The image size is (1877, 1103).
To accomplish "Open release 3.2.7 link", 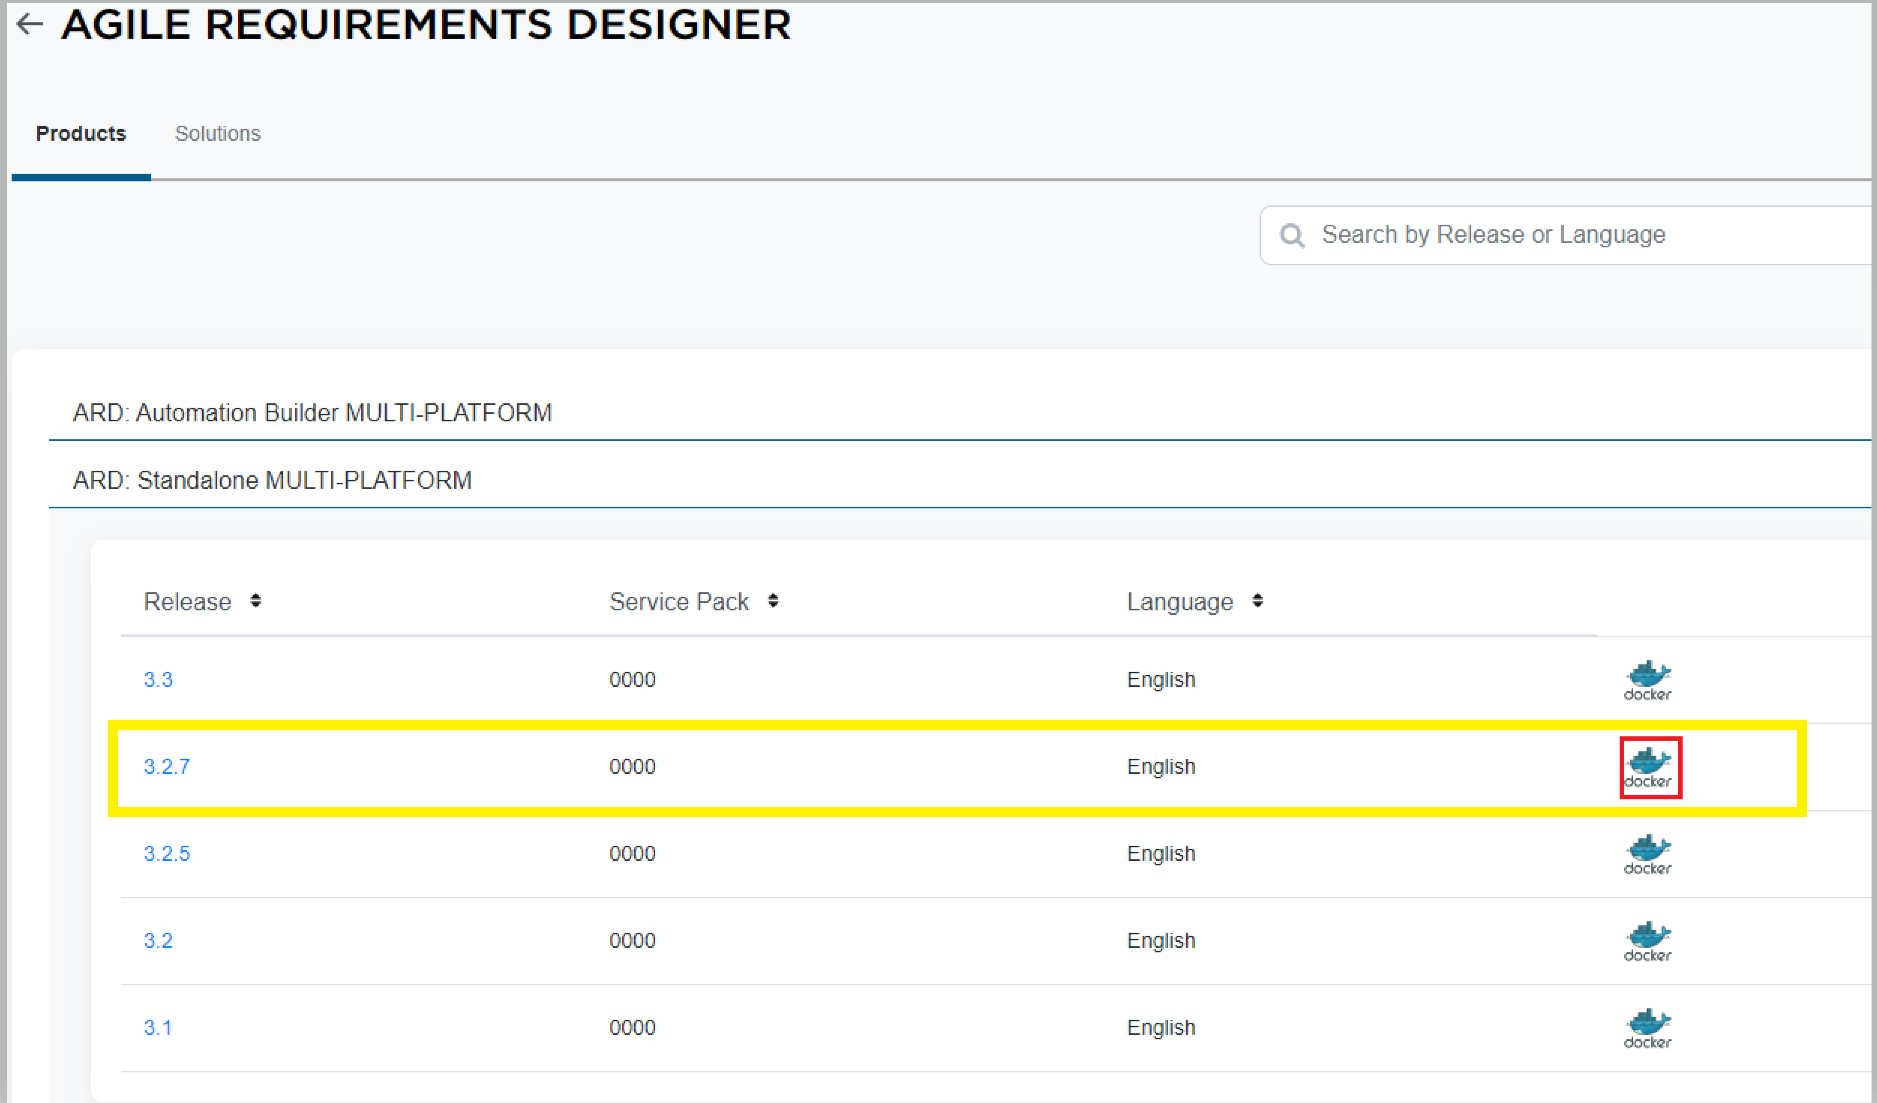I will point(166,767).
